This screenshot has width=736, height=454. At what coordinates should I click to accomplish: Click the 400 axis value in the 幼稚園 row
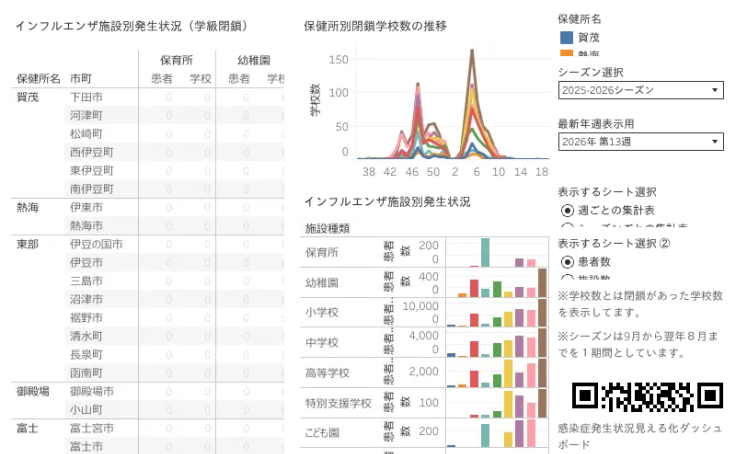[x=429, y=277]
